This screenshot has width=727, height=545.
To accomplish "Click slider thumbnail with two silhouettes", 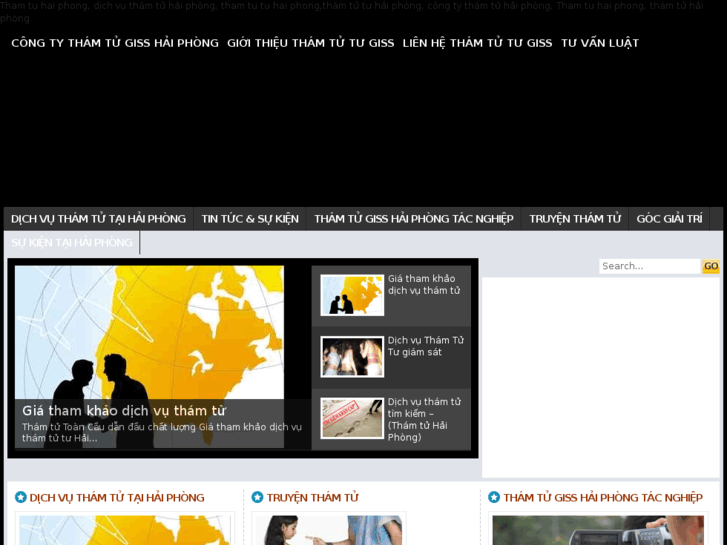I will tap(352, 295).
